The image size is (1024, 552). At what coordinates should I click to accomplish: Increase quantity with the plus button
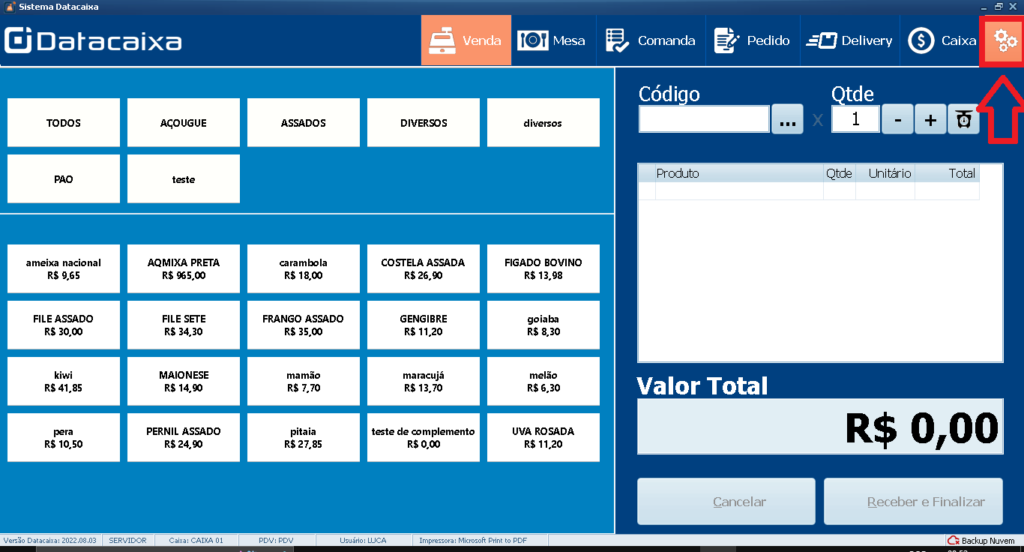[x=930, y=120]
